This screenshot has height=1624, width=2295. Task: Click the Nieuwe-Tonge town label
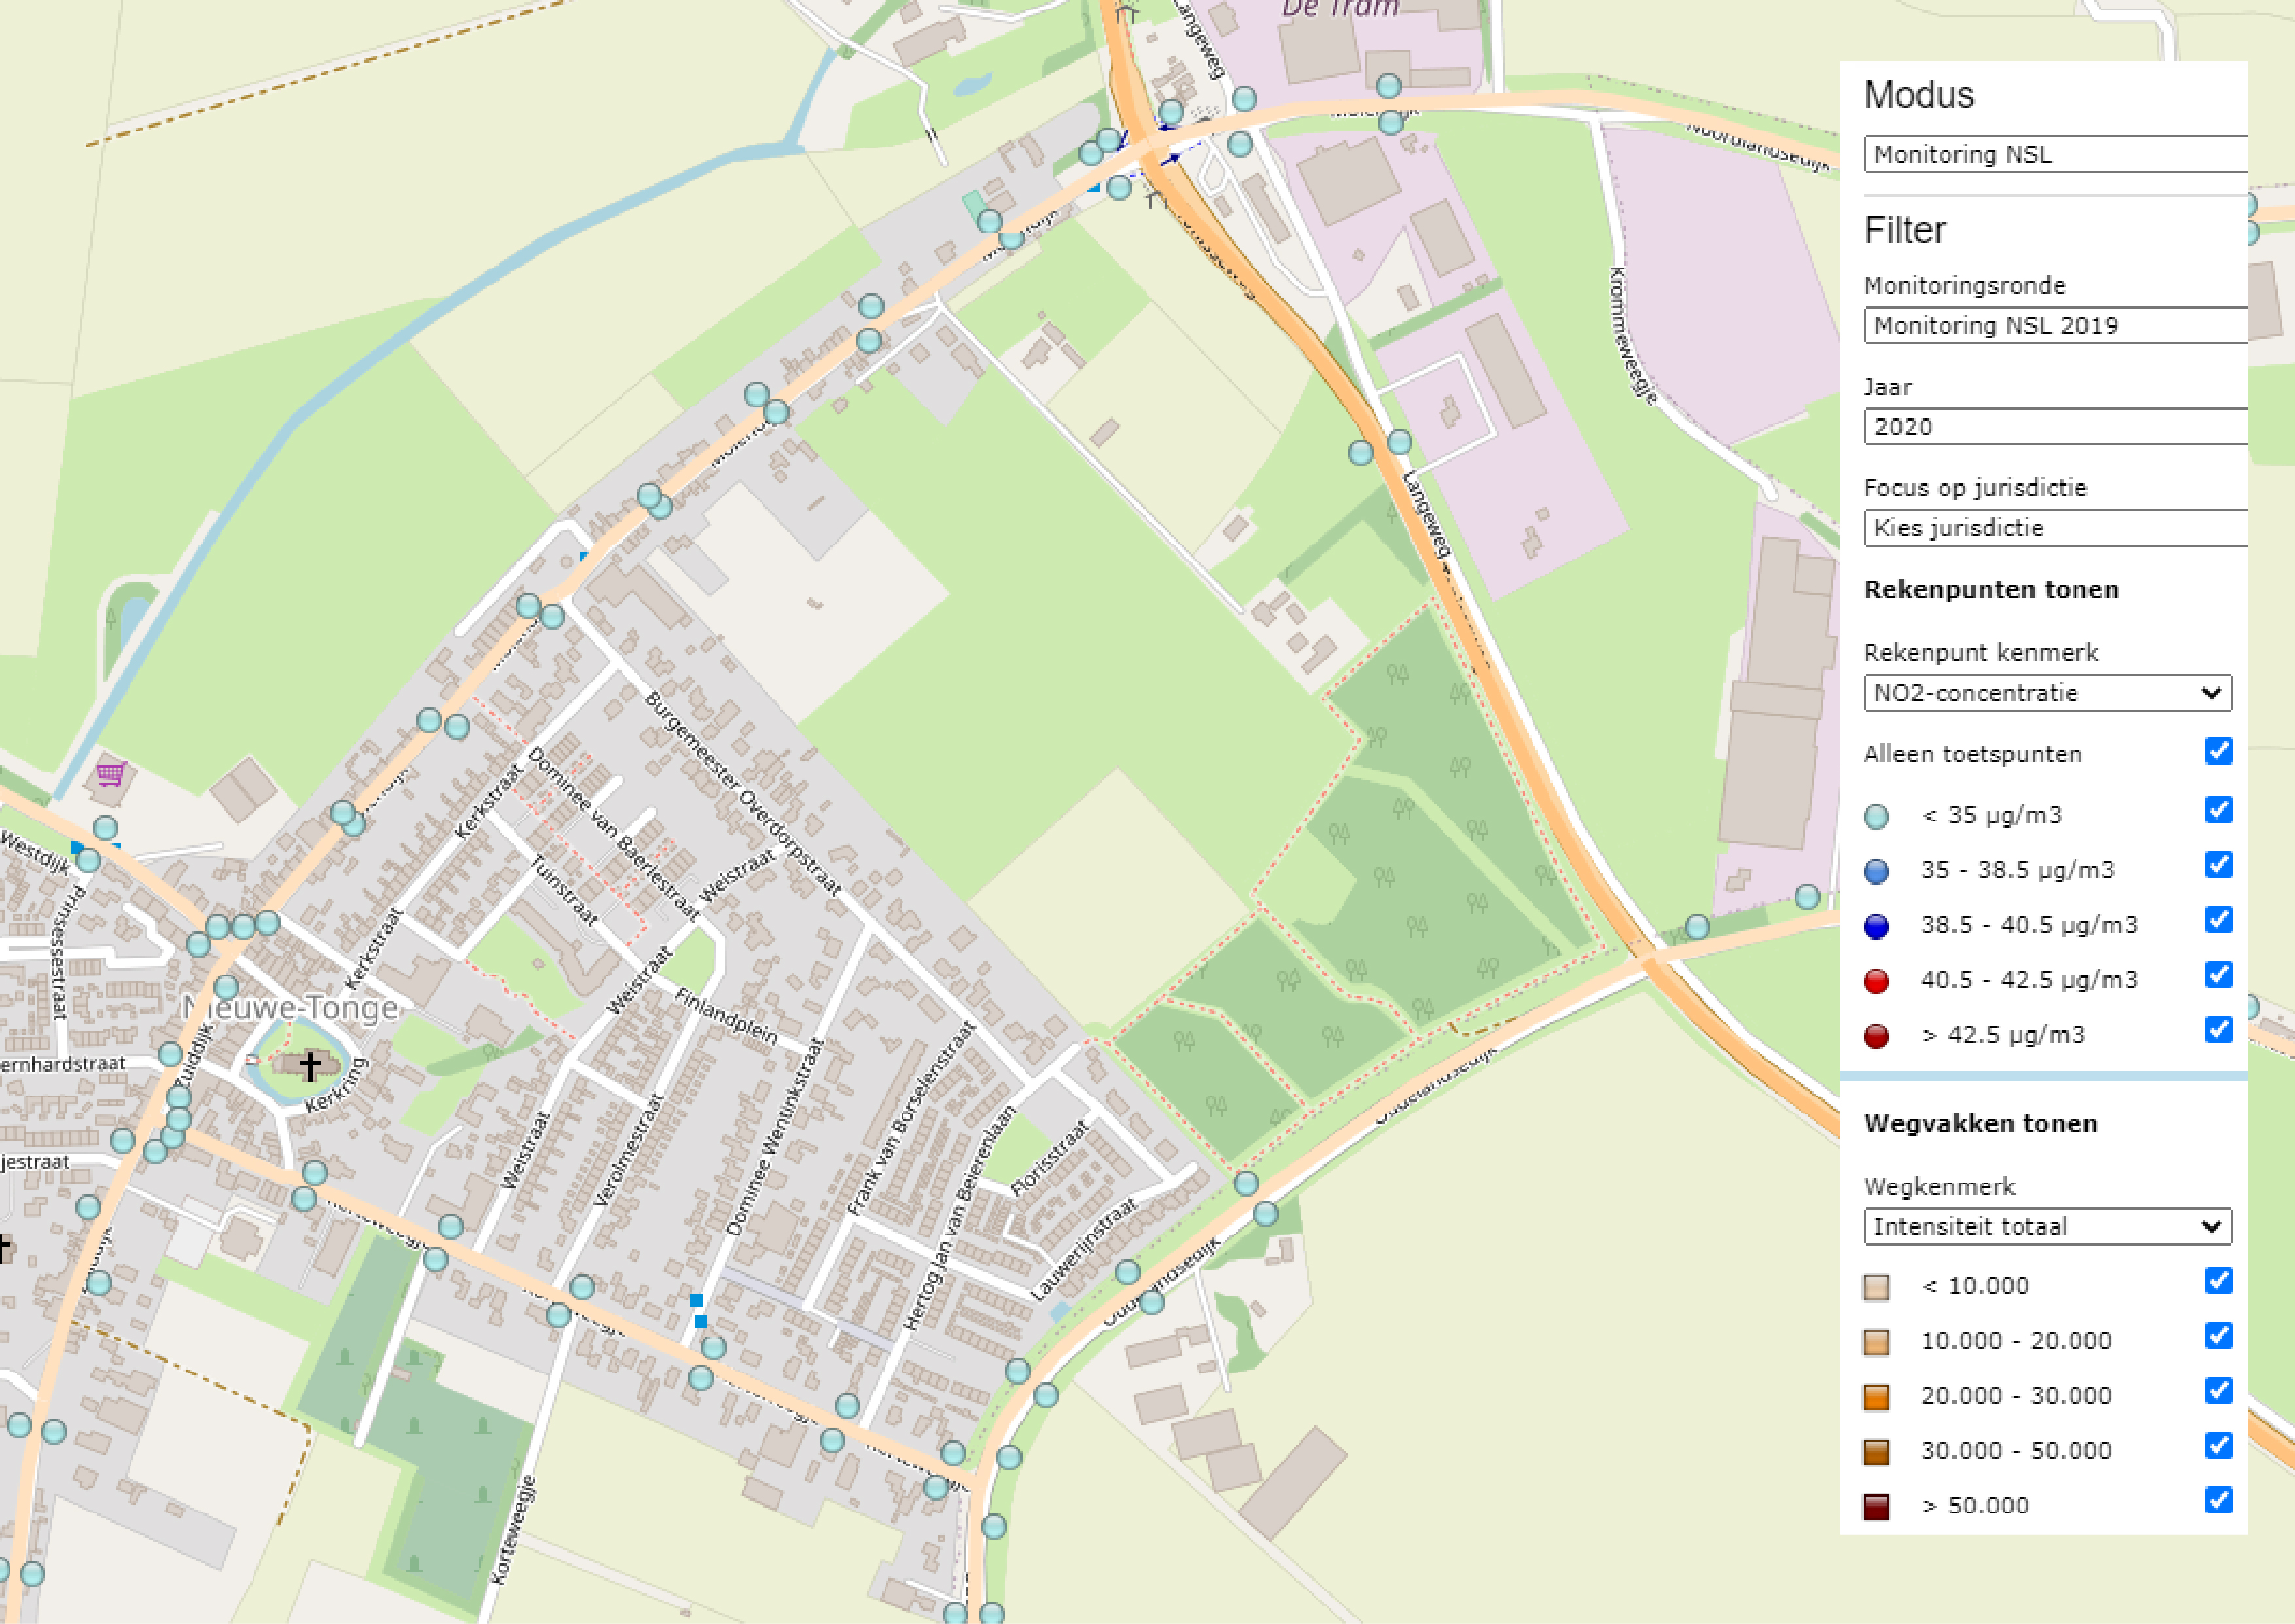tap(291, 1007)
